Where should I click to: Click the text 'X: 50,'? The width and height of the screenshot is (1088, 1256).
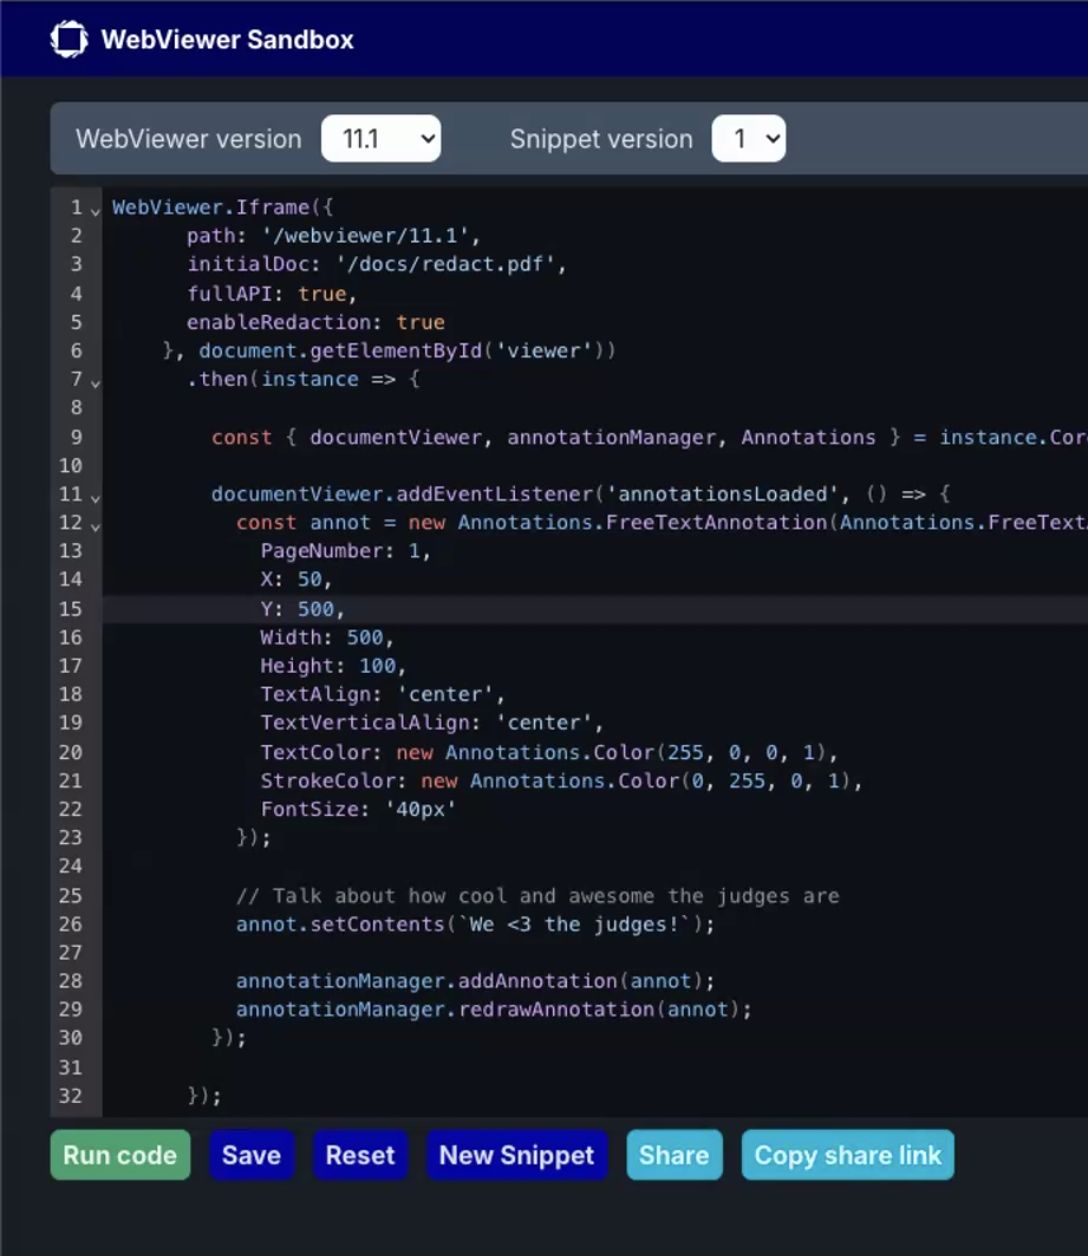click(296, 580)
